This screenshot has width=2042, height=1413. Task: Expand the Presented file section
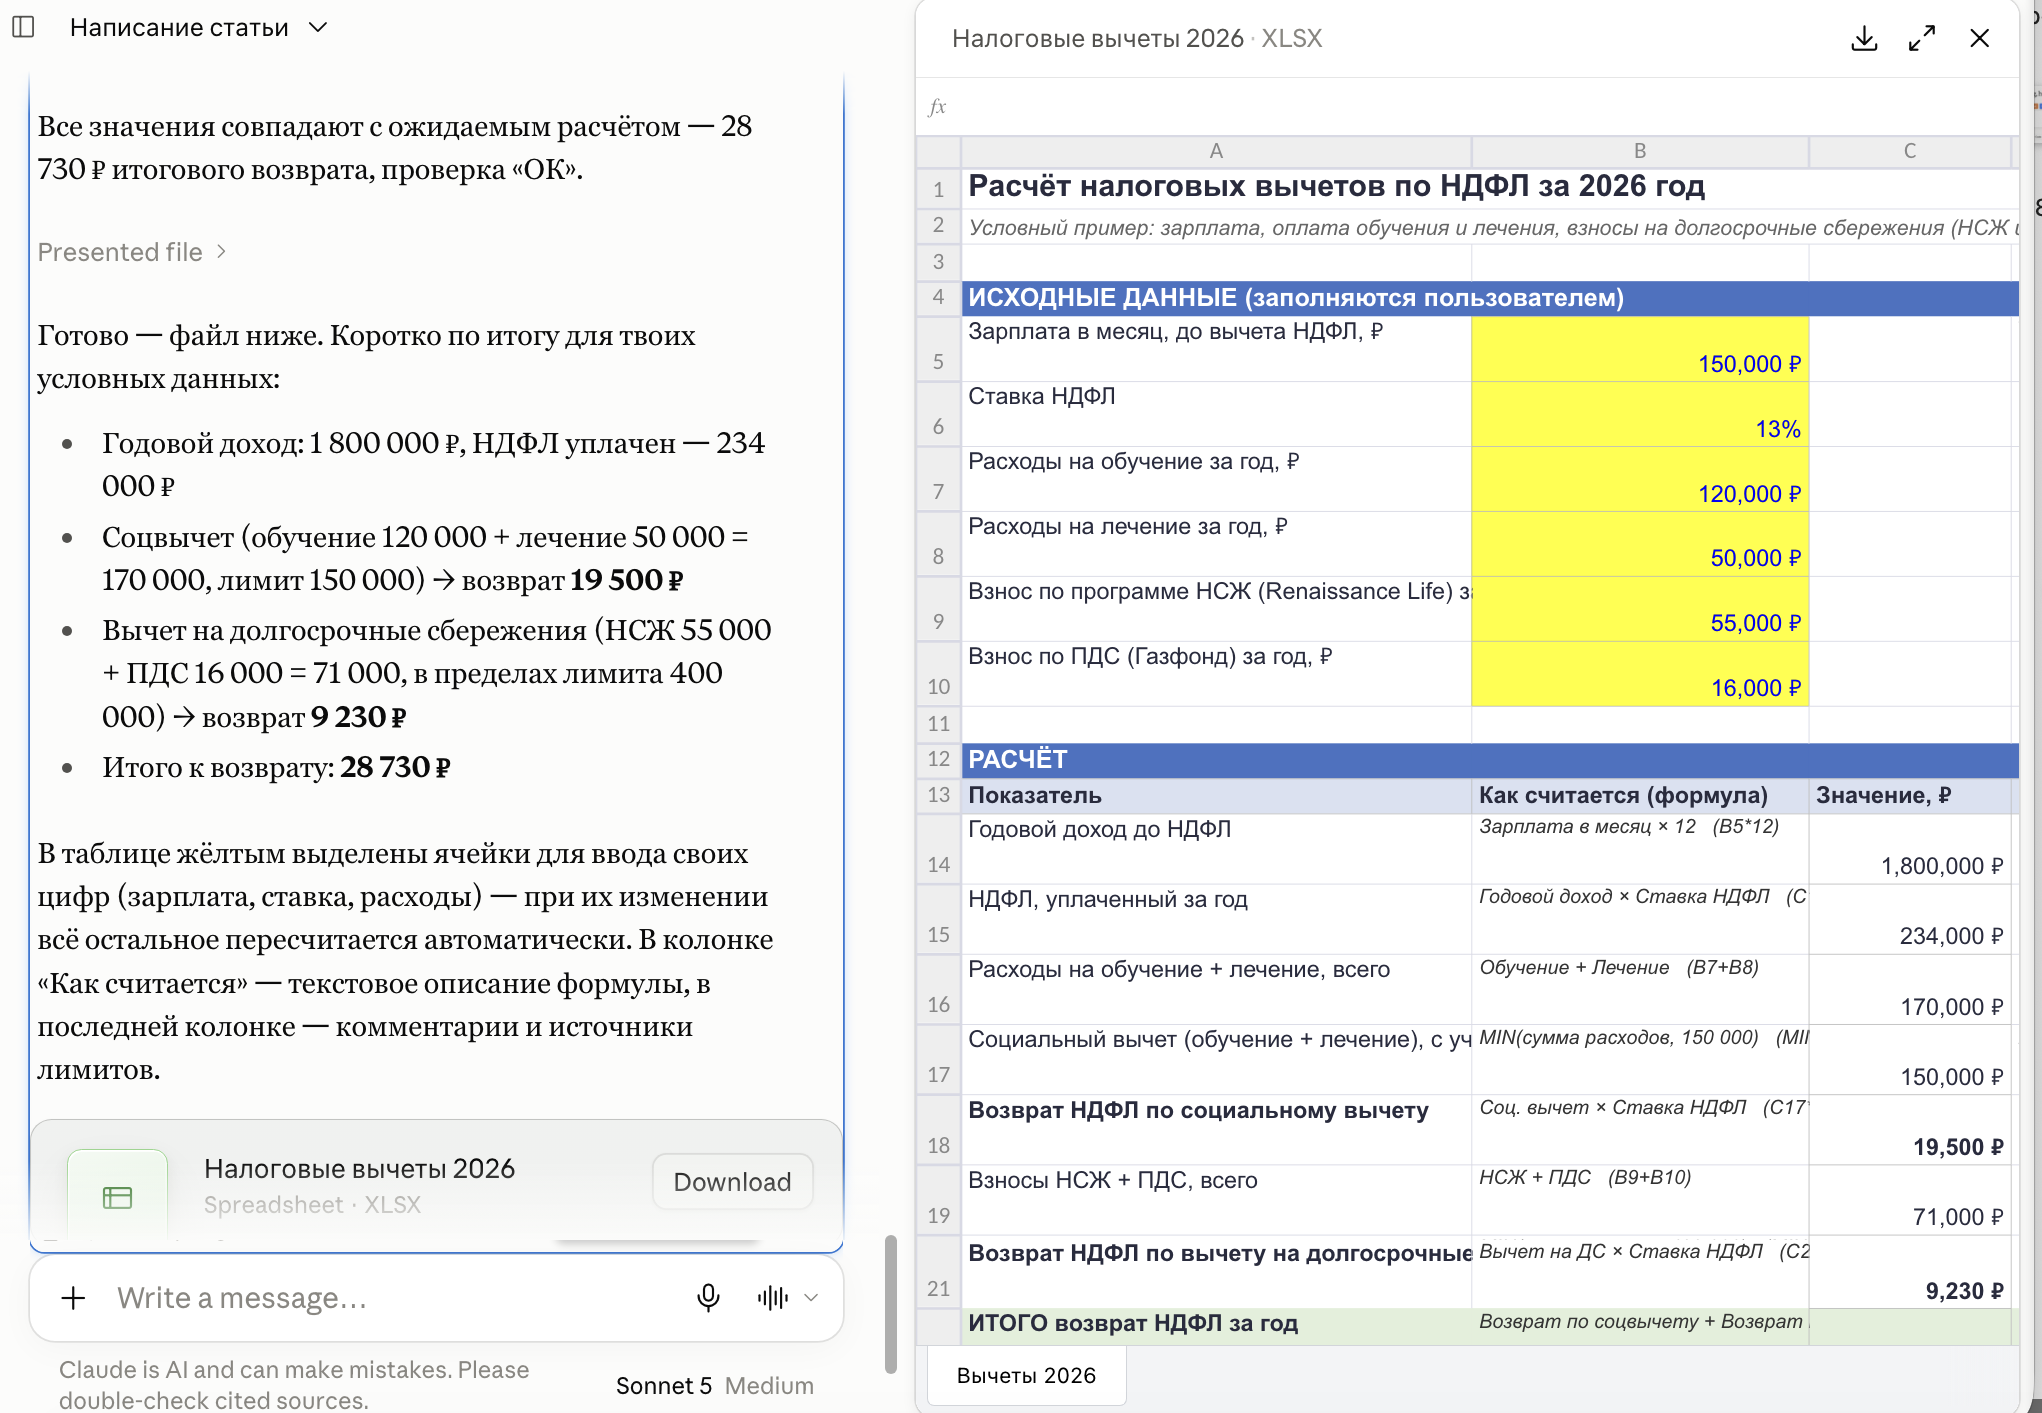tap(132, 252)
